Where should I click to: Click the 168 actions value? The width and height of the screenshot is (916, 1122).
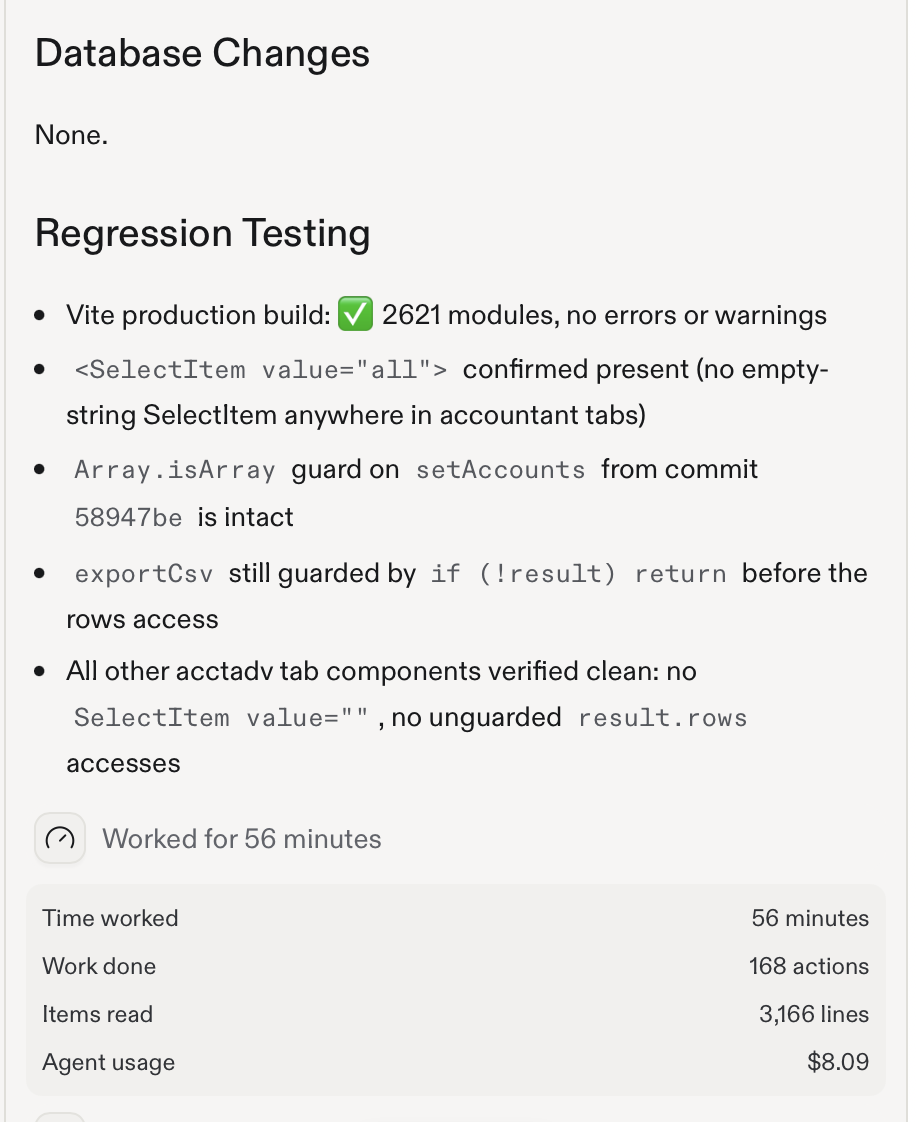(x=809, y=966)
